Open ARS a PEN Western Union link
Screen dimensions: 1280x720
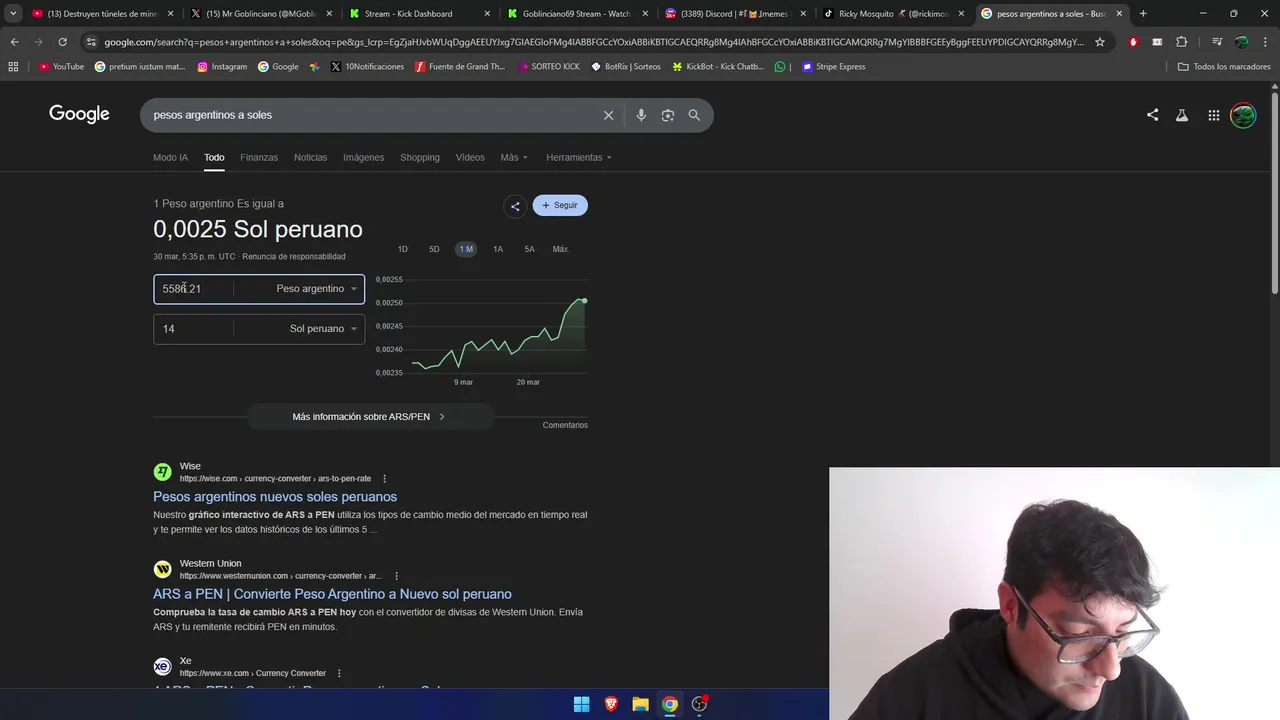pyautogui.click(x=332, y=594)
